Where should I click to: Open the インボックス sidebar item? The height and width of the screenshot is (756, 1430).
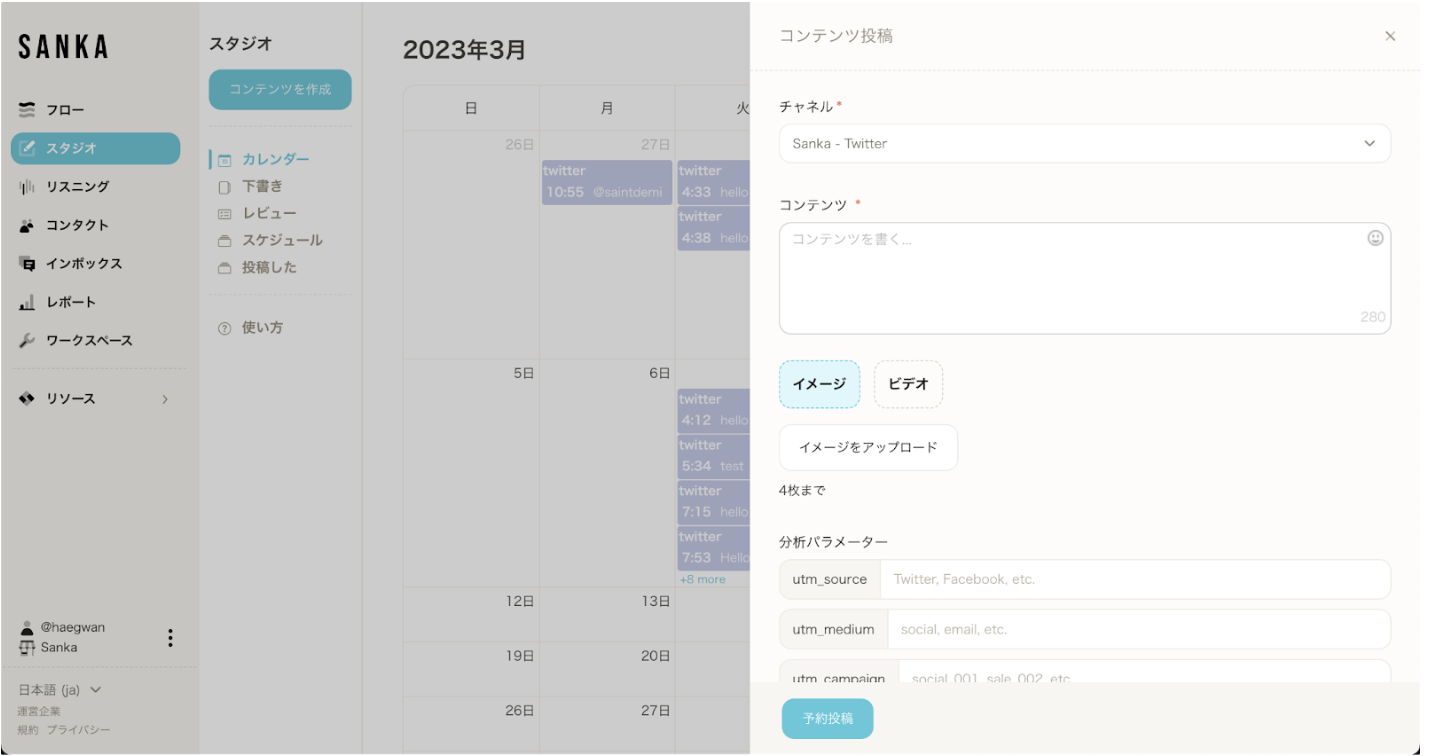83,264
